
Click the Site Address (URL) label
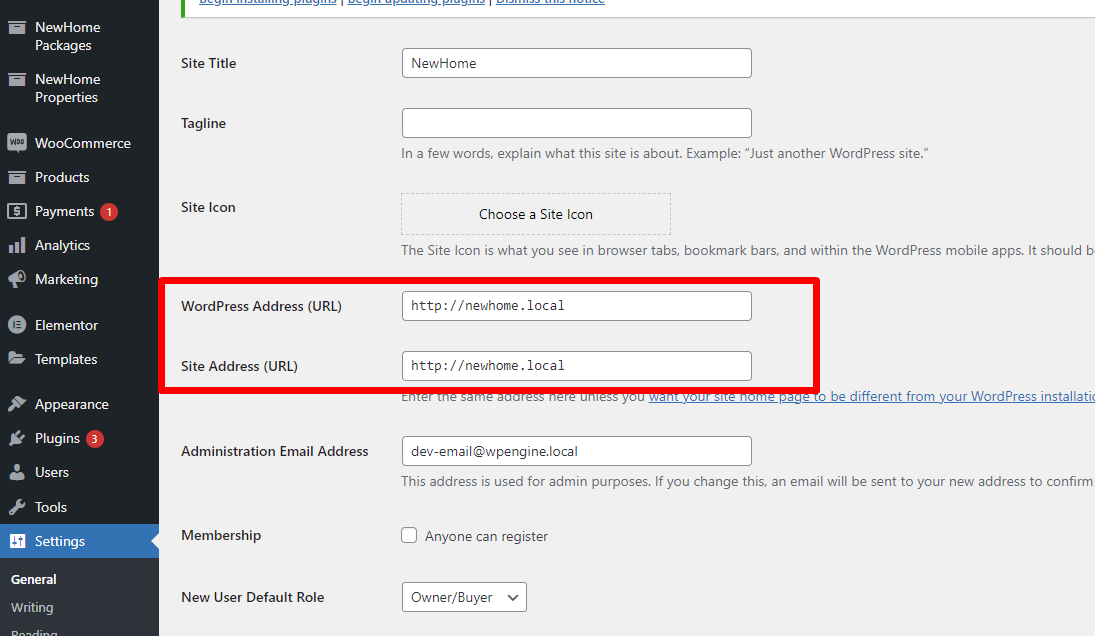click(x=239, y=367)
